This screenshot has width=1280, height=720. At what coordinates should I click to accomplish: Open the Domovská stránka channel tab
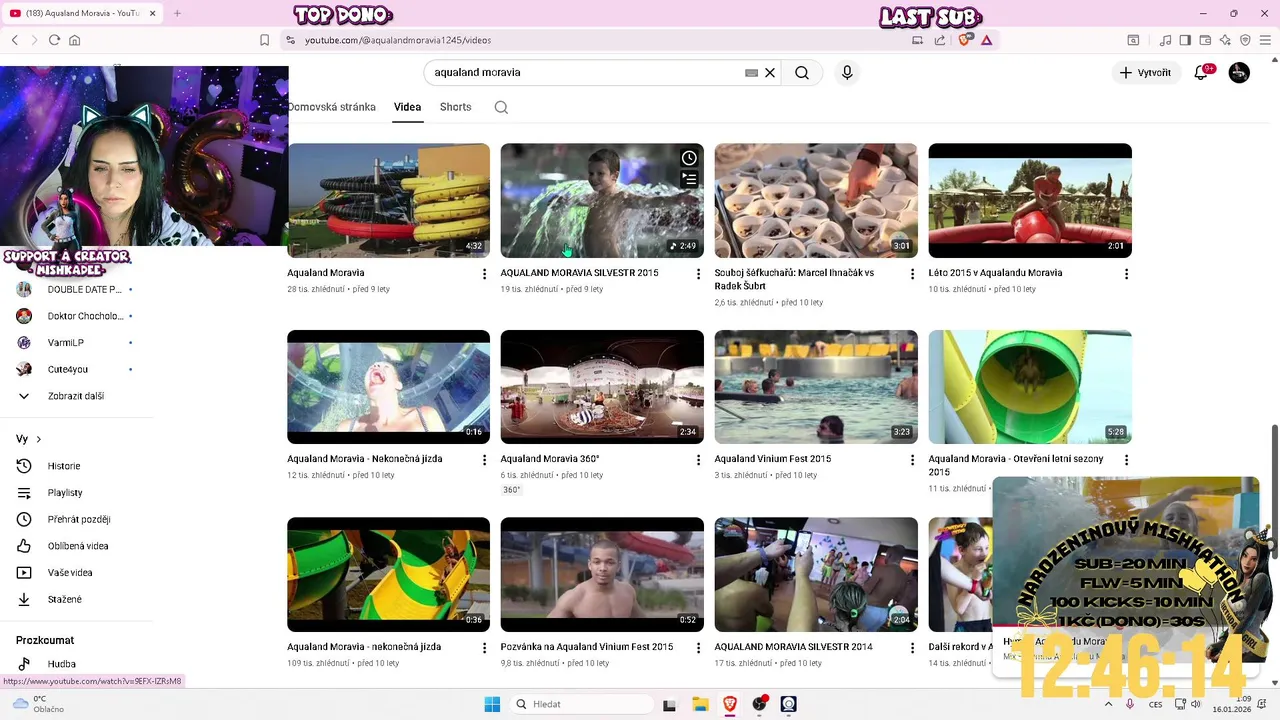point(332,107)
